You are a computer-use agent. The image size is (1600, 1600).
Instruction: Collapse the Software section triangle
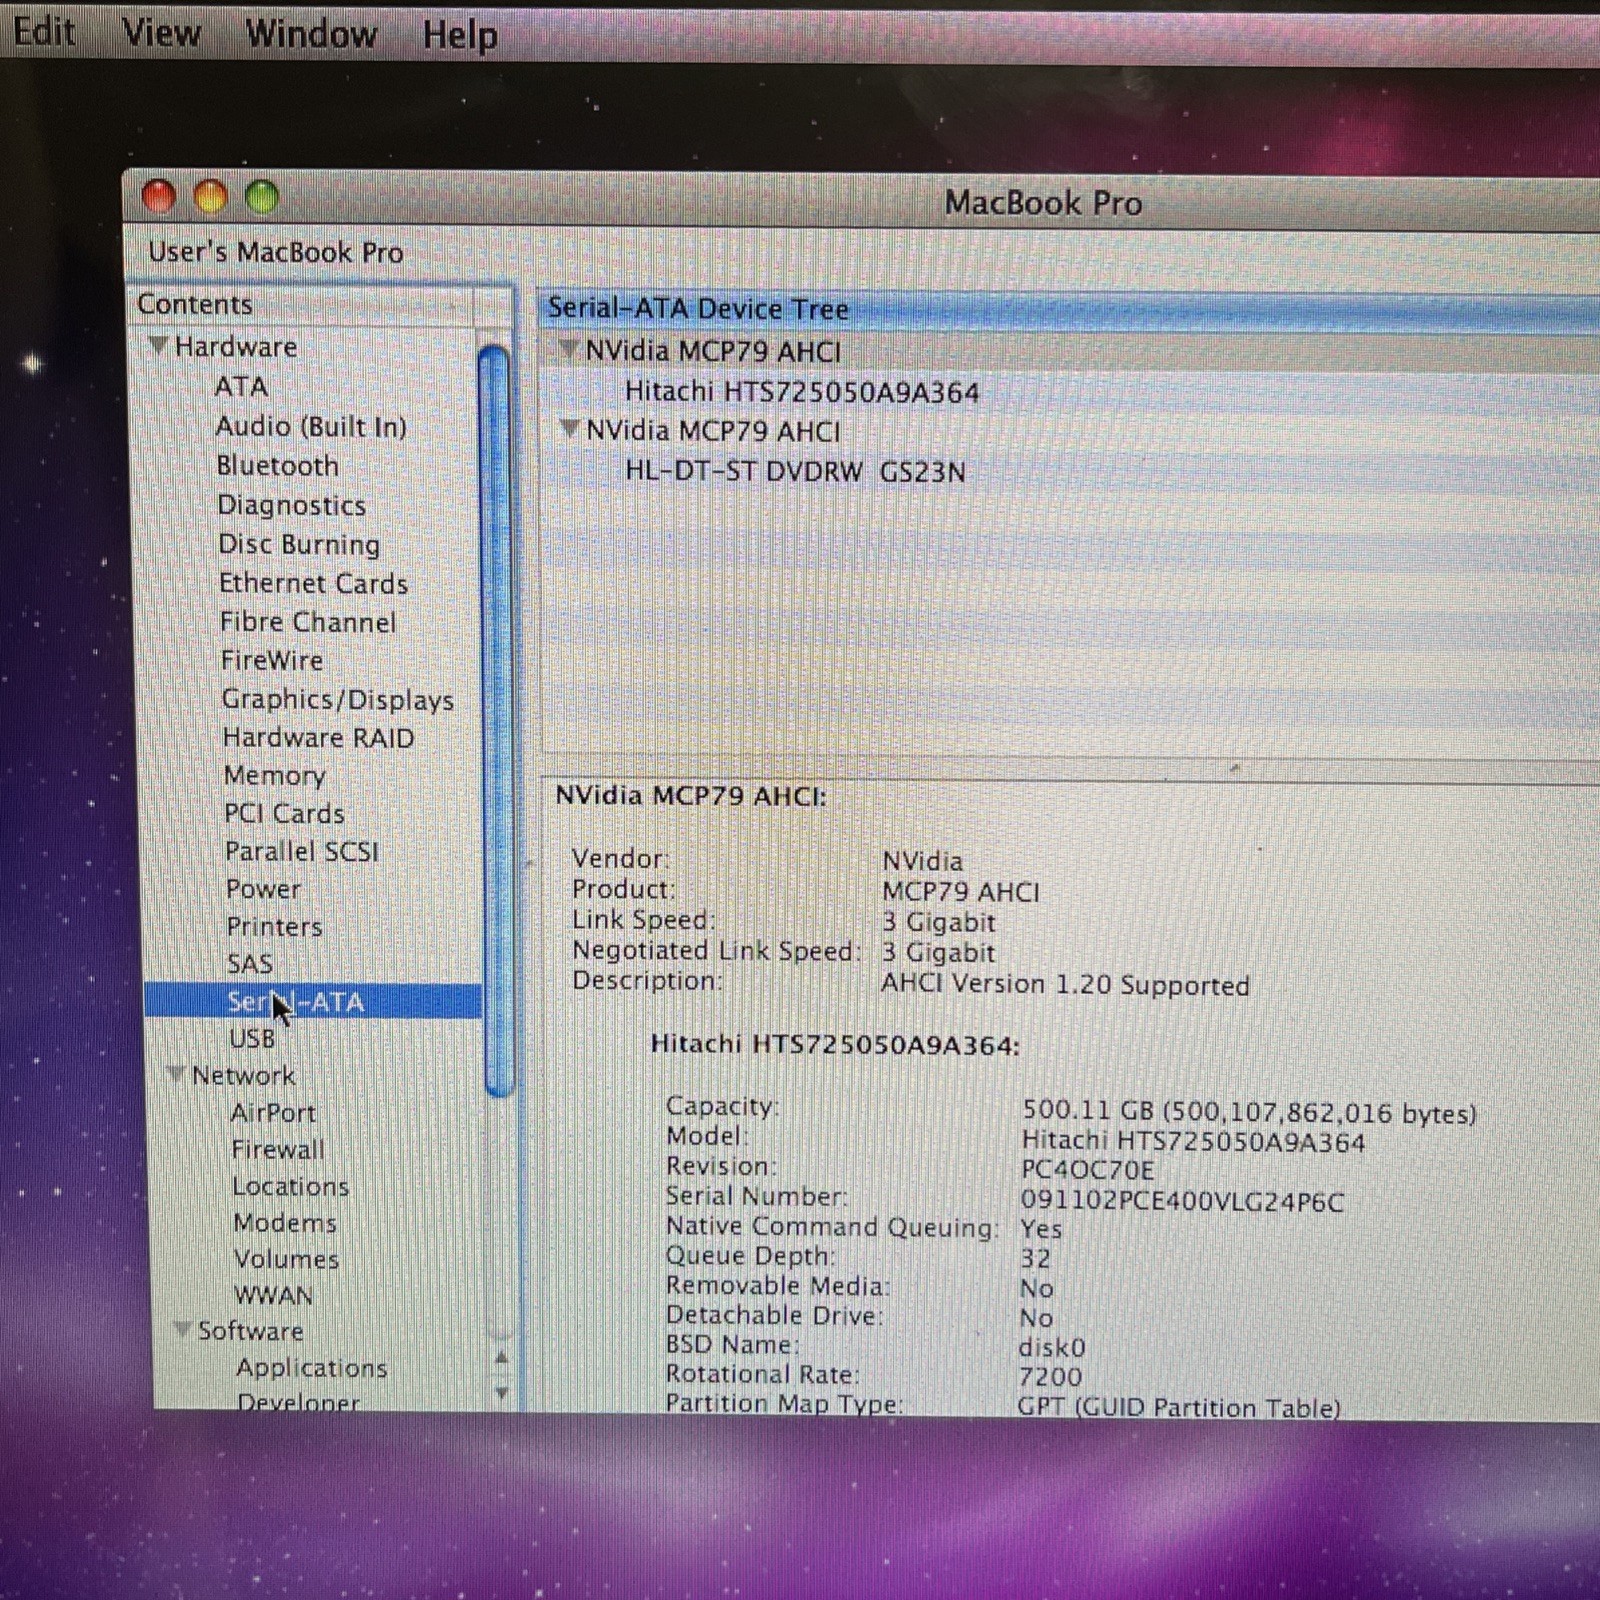pos(182,1330)
